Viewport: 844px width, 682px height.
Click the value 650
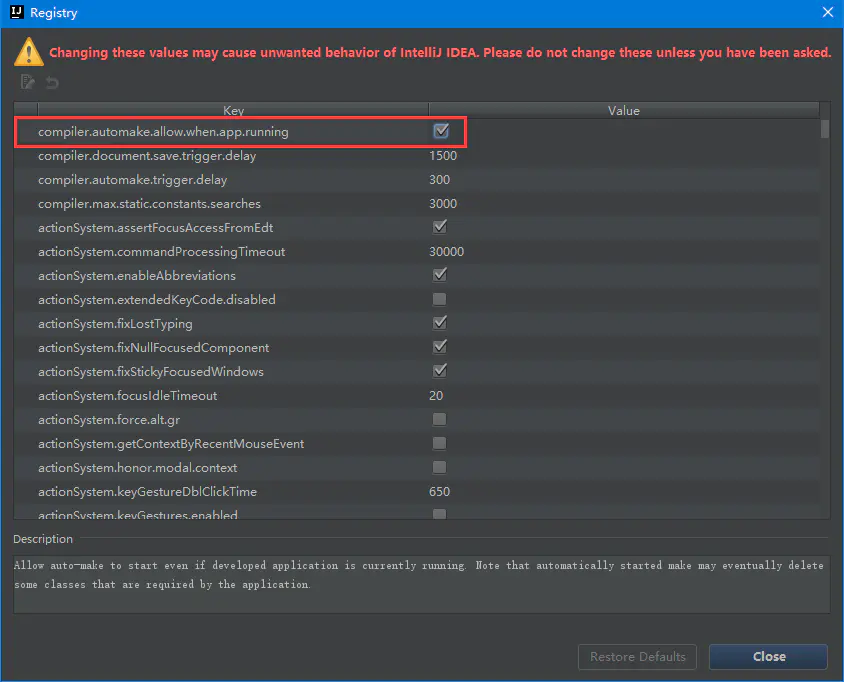439,492
